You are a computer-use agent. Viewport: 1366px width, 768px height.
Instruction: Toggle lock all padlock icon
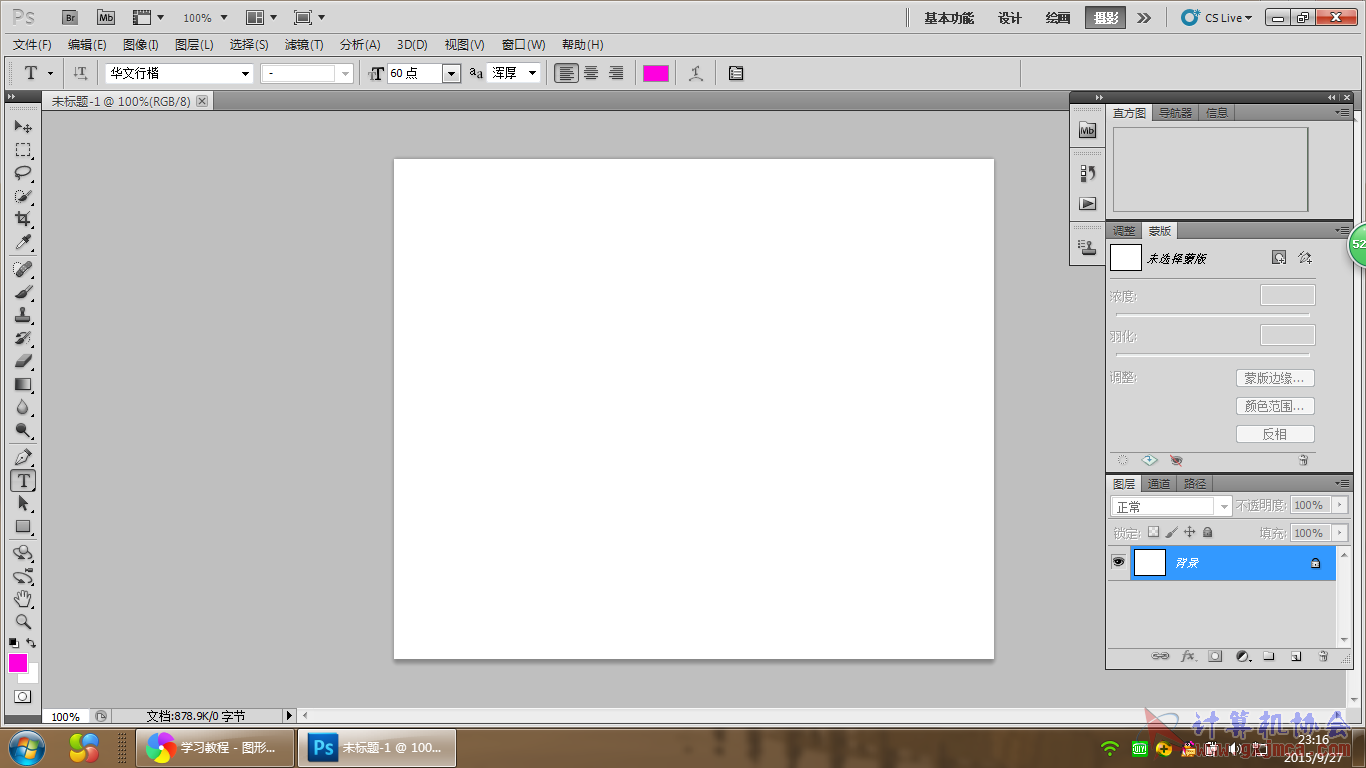click(1208, 533)
